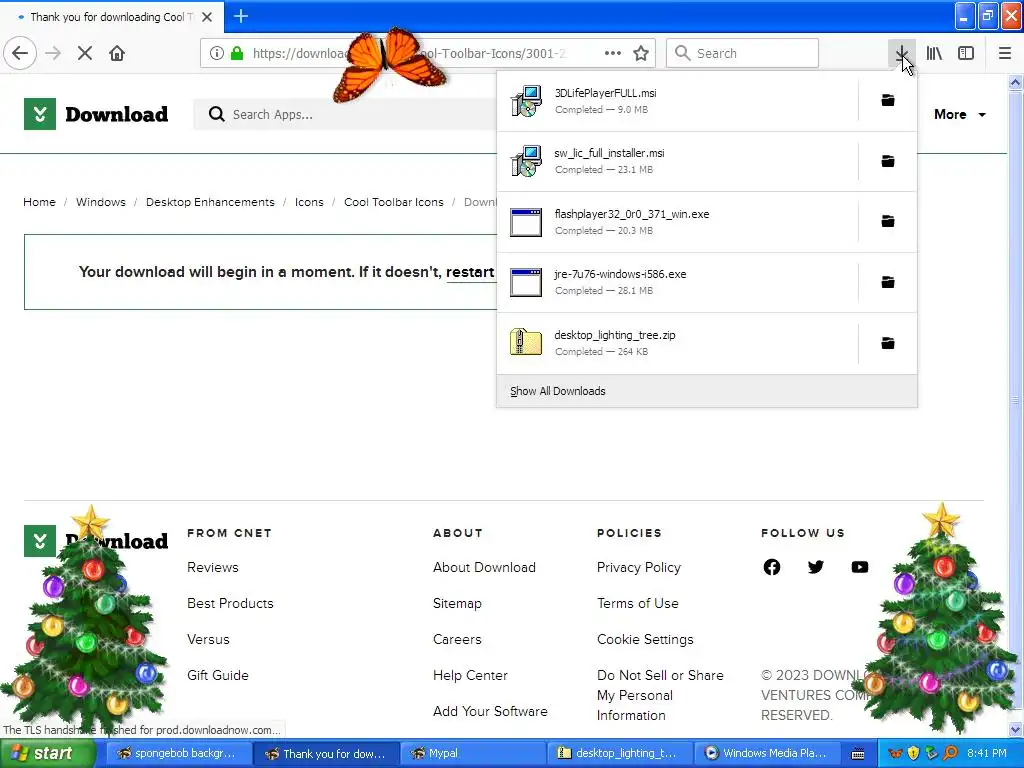The image size is (1024, 768).
Task: Toggle the downloads panel arrow button
Action: point(901,53)
